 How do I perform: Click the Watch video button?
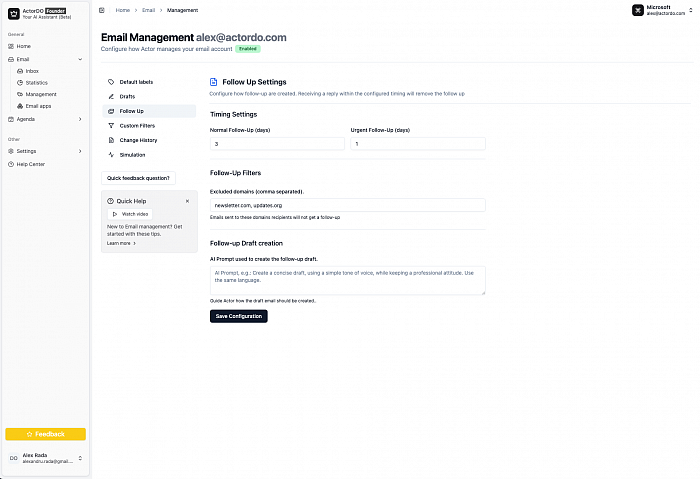coord(130,214)
